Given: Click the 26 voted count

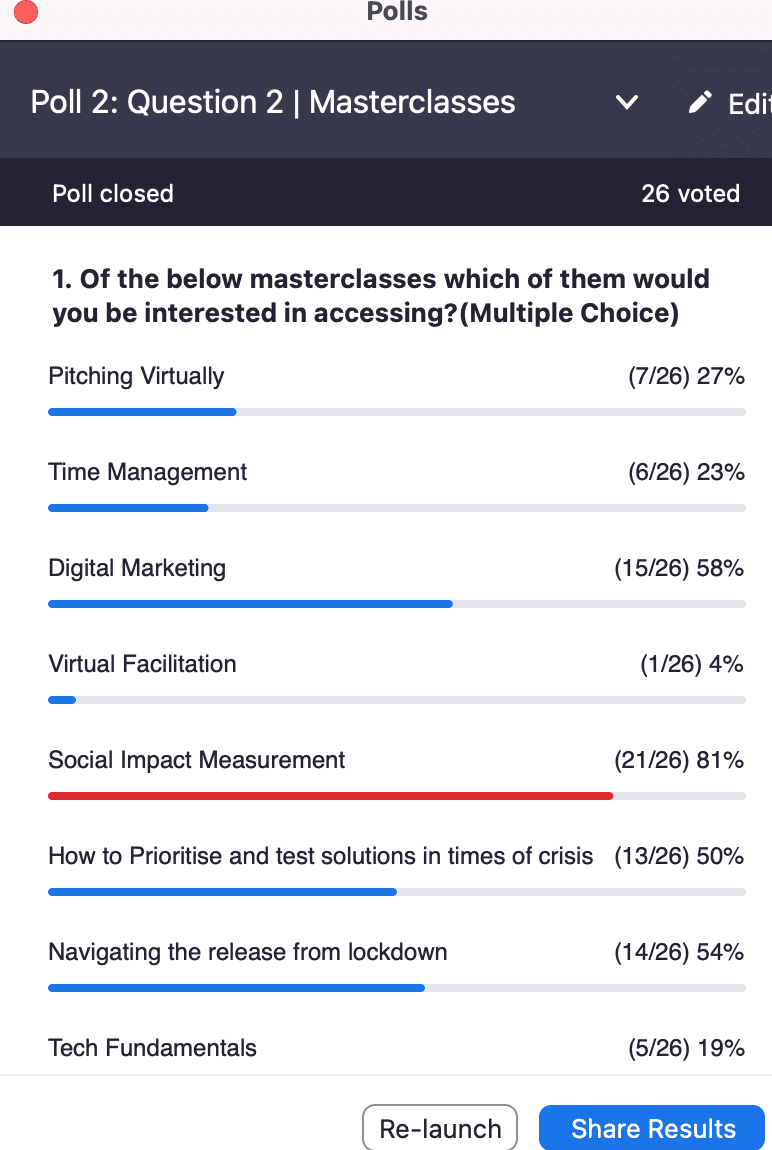Looking at the screenshot, I should click(691, 194).
